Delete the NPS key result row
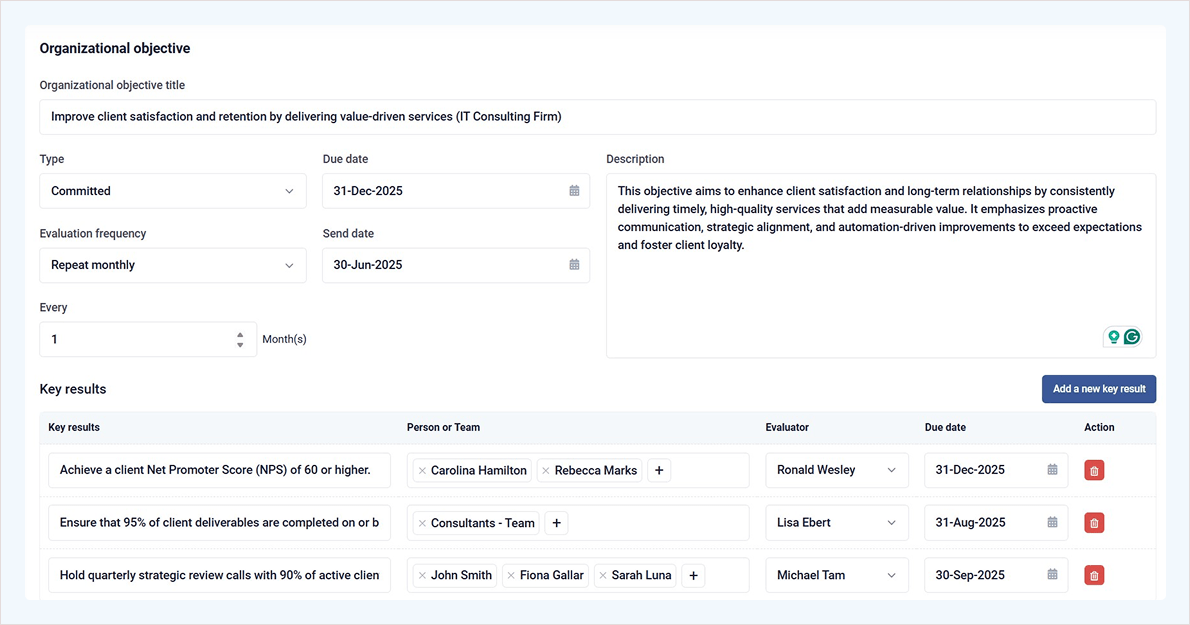The height and width of the screenshot is (625, 1190). [1093, 469]
